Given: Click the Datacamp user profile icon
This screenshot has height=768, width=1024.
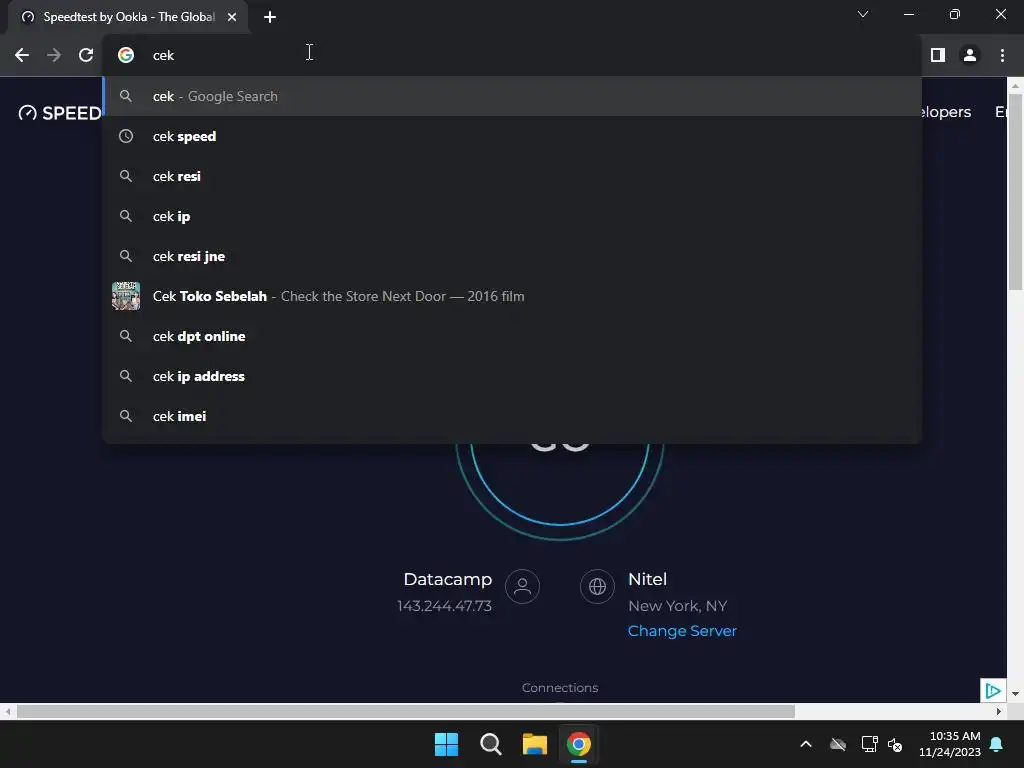Looking at the screenshot, I should (522, 586).
